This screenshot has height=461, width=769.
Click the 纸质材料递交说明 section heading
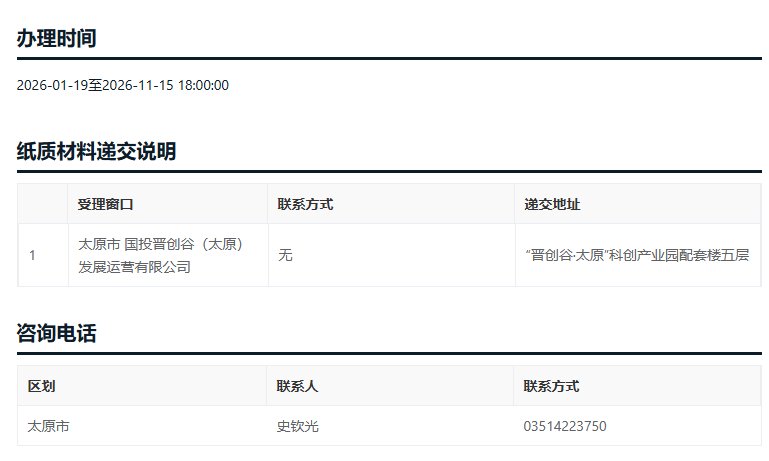click(x=96, y=152)
